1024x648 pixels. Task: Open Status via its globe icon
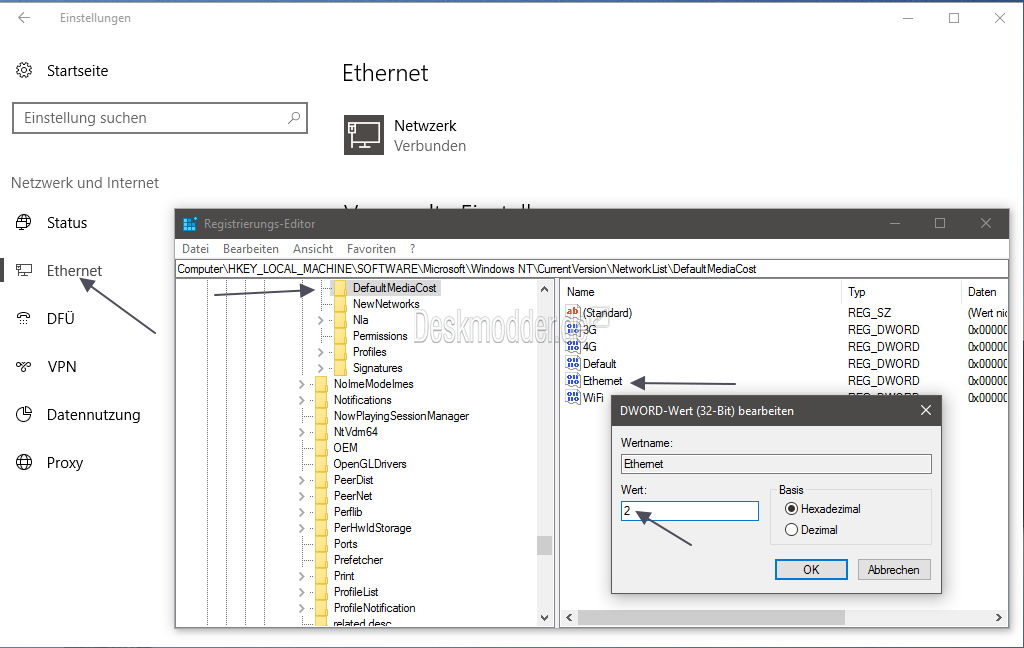24,222
